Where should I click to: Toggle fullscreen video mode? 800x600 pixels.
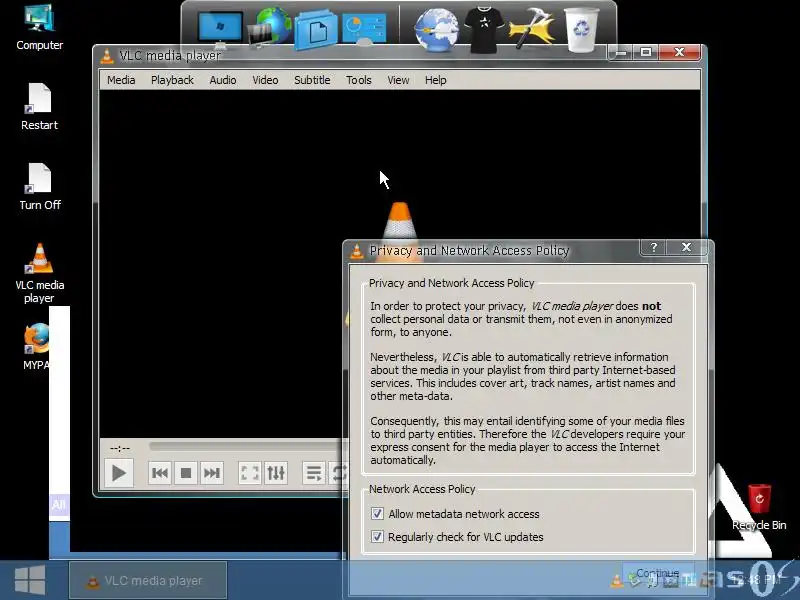point(250,473)
